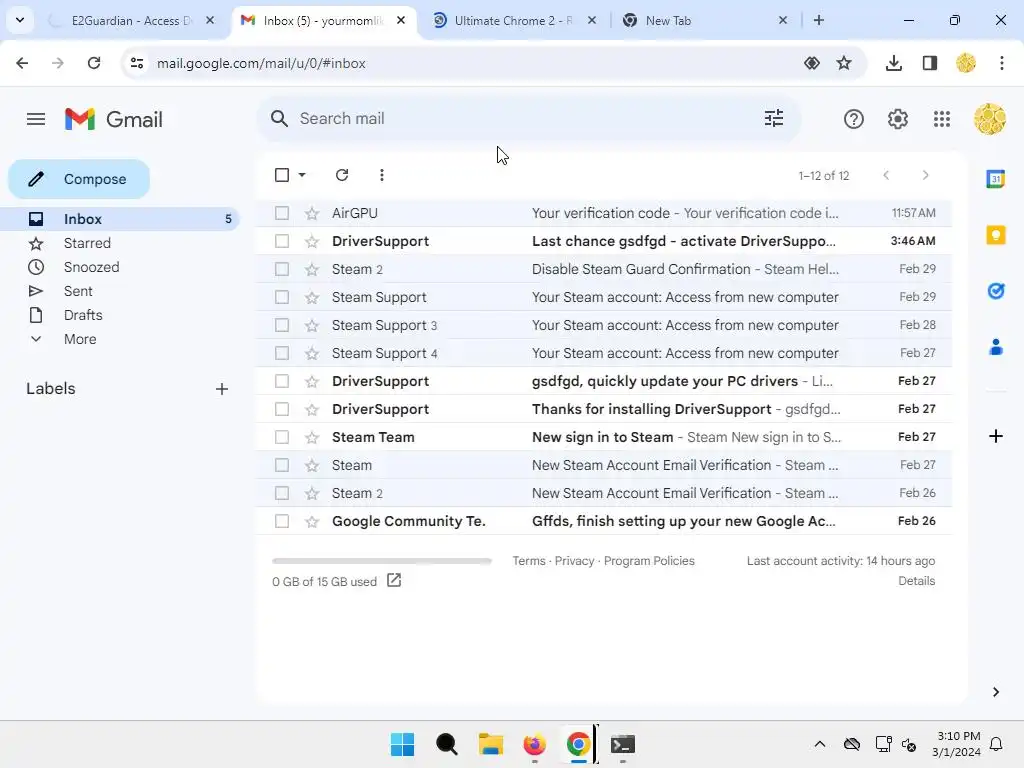The width and height of the screenshot is (1024, 768).
Task: Select the Steam Support 3 email checkbox
Action: (x=282, y=325)
